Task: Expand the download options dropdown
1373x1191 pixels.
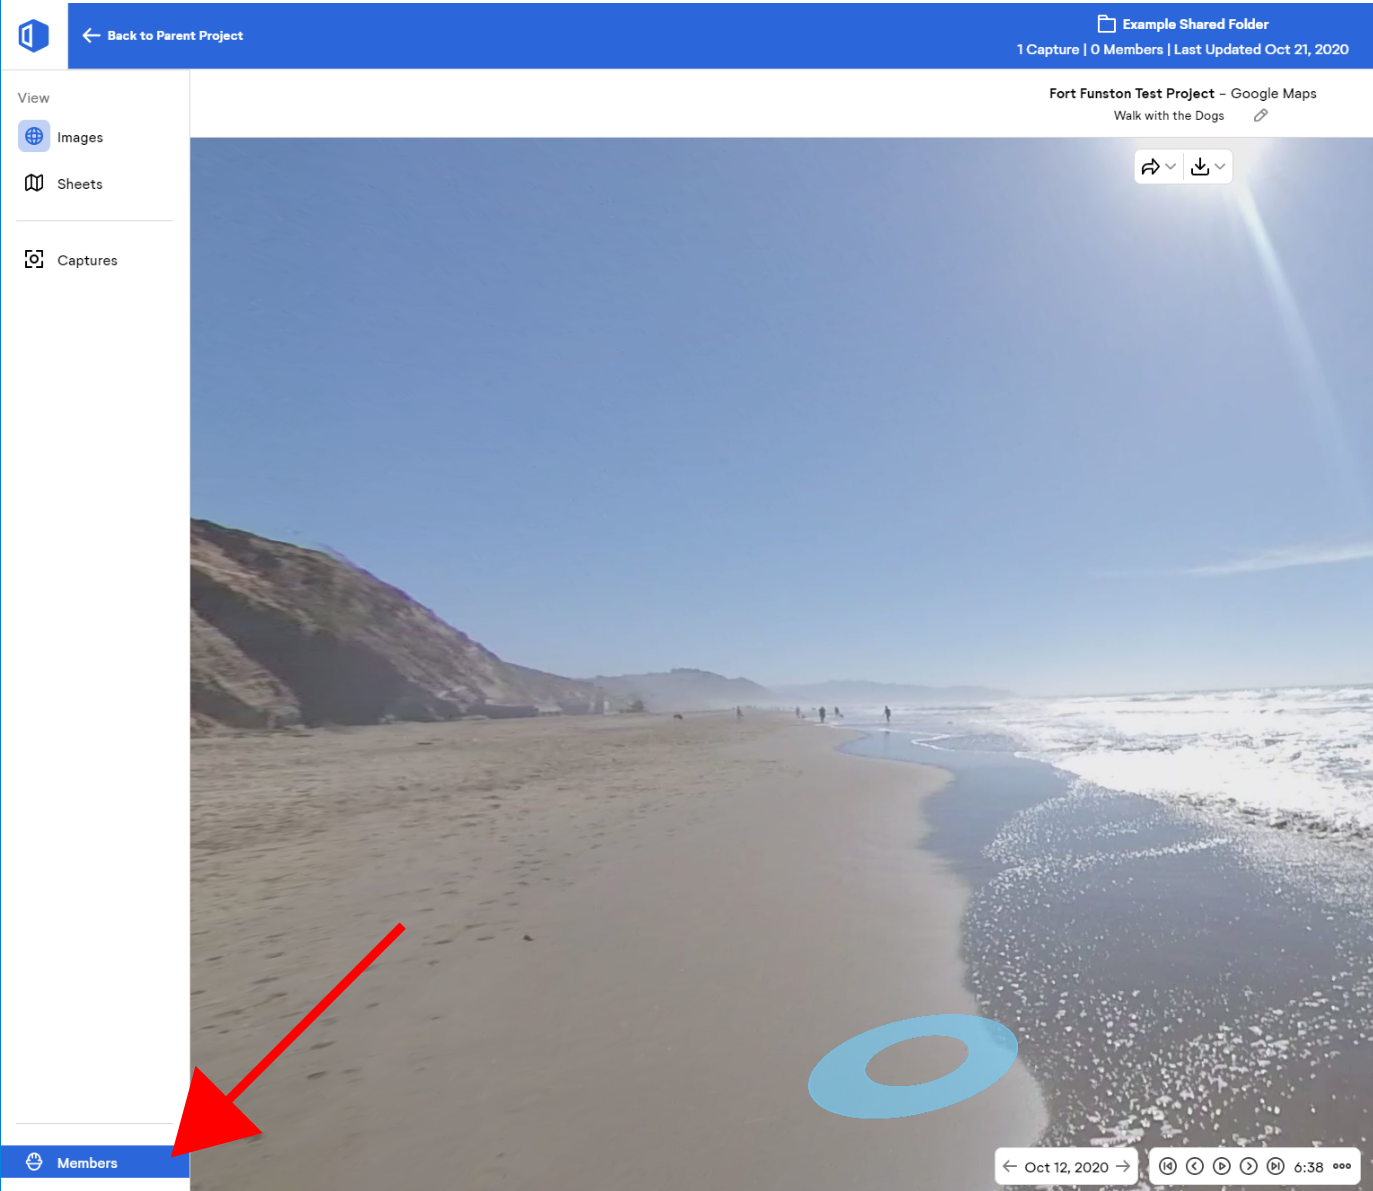Action: pyautogui.click(x=1220, y=166)
